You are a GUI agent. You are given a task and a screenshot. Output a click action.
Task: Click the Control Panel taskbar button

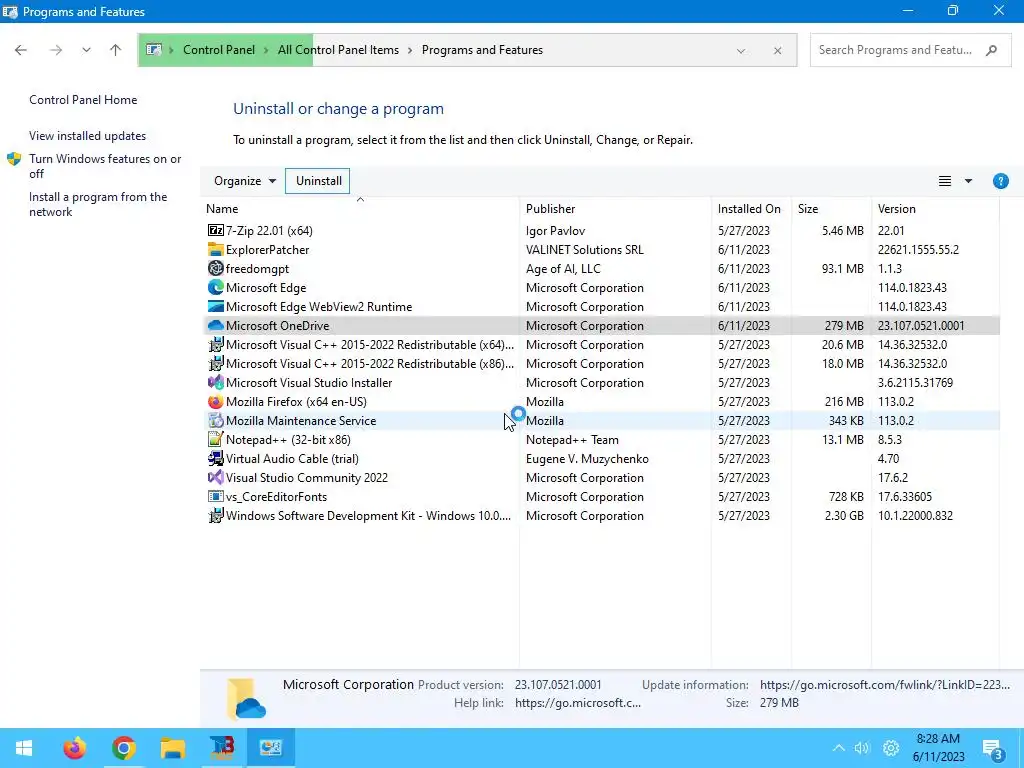[x=271, y=748]
